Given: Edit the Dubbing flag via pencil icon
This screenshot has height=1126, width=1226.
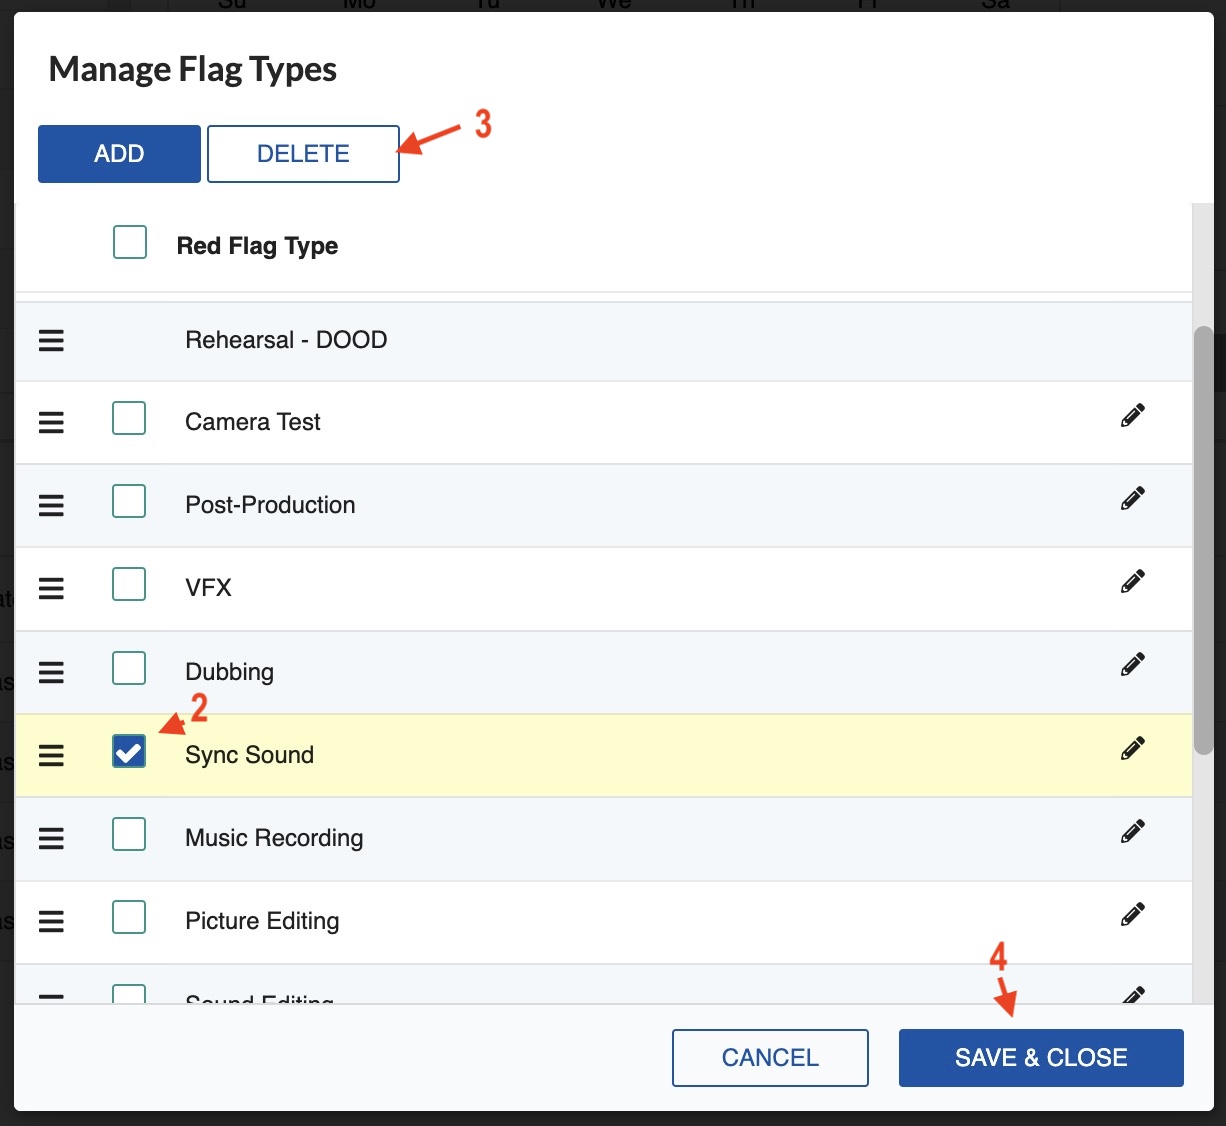Looking at the screenshot, I should [x=1132, y=665].
